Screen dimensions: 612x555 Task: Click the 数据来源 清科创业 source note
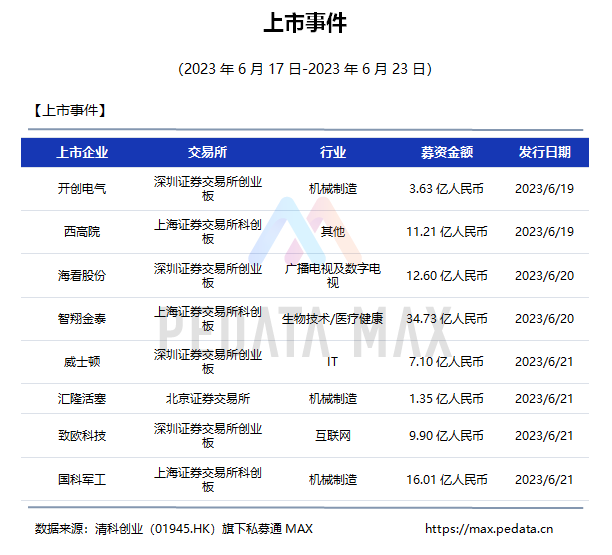pyautogui.click(x=174, y=529)
